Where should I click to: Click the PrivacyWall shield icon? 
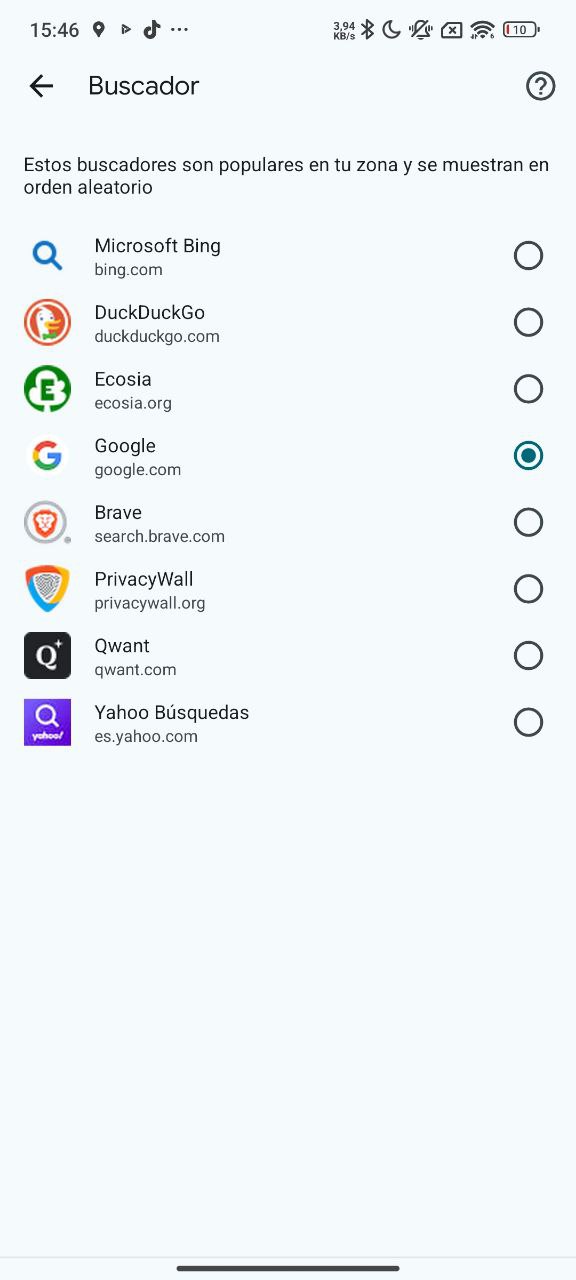[47, 588]
